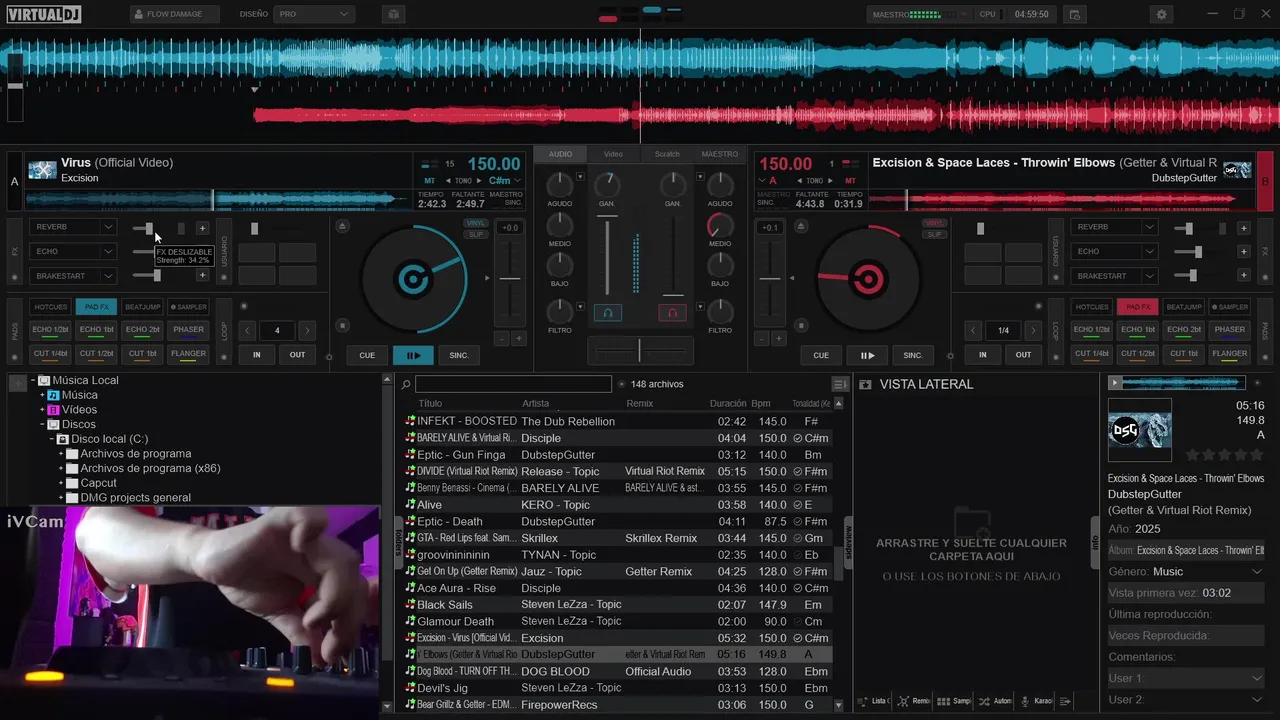Play preview in info panel mini player
The width and height of the screenshot is (1280, 720).
pyautogui.click(x=1114, y=383)
